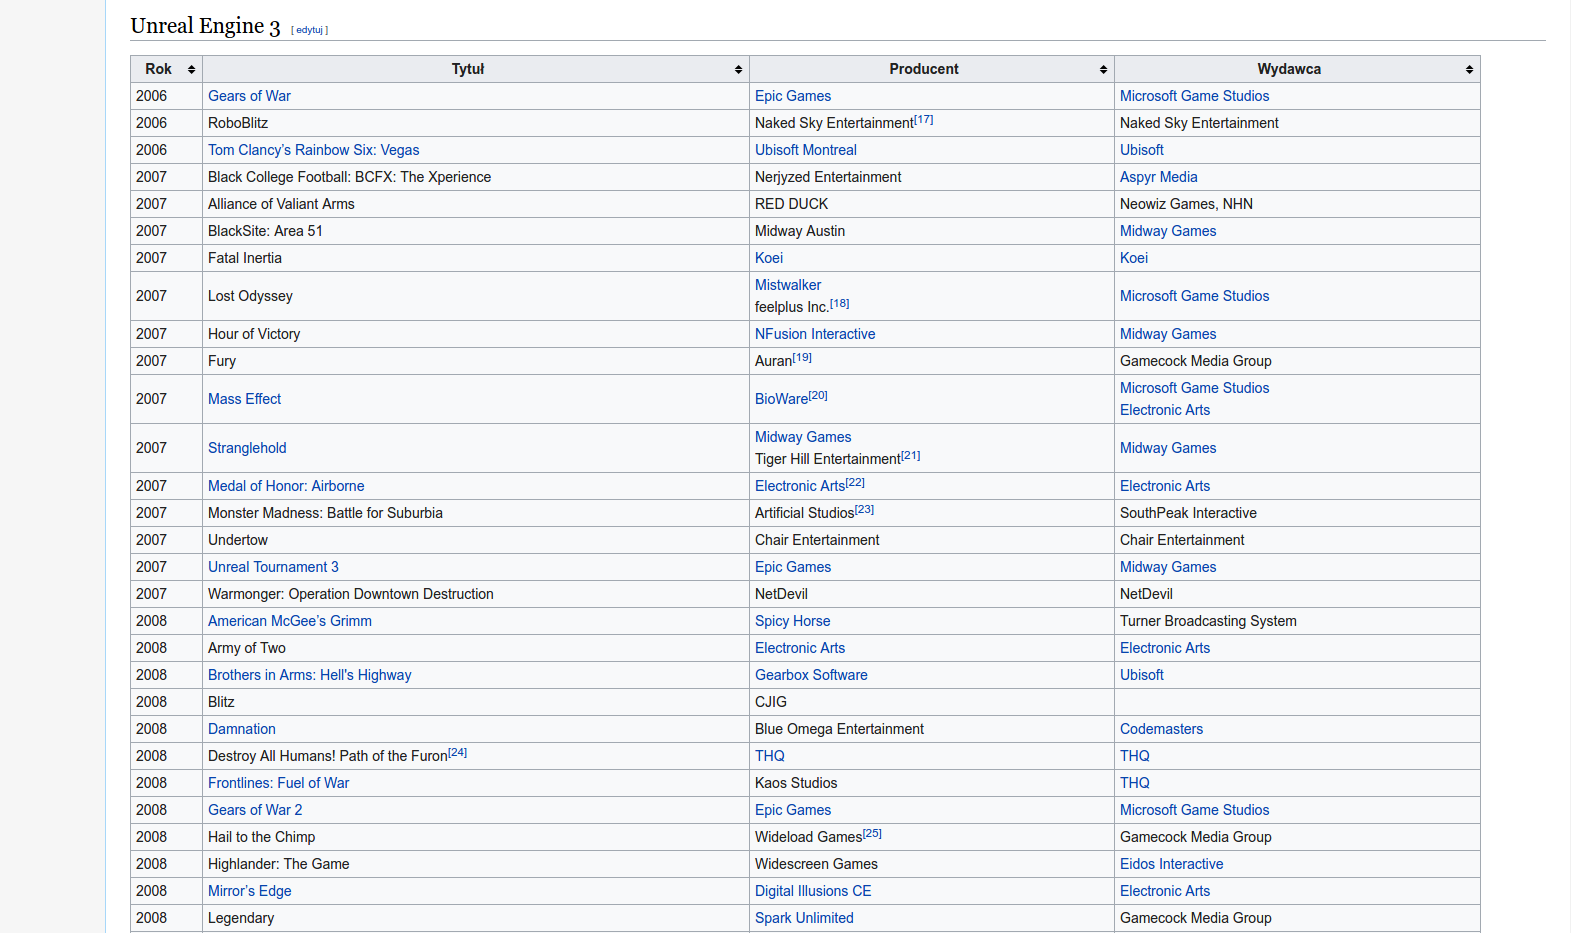Click footnote 24 after Path of the Furon
This screenshot has width=1571, height=933.
[458, 752]
